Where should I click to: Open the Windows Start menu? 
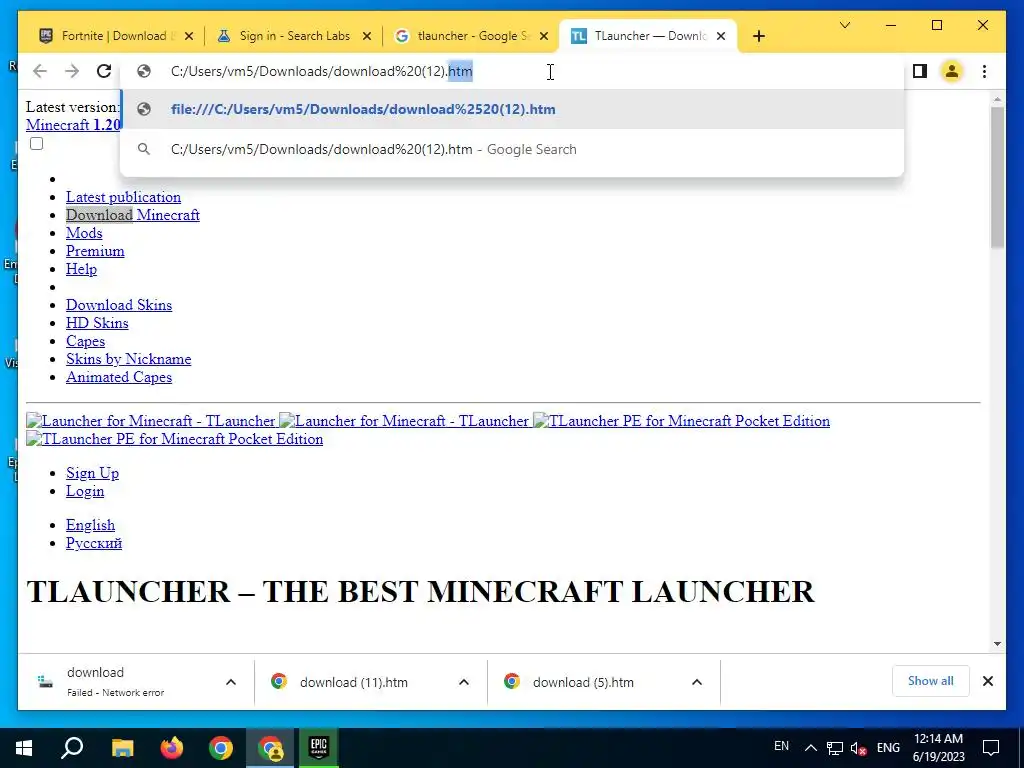click(x=24, y=748)
